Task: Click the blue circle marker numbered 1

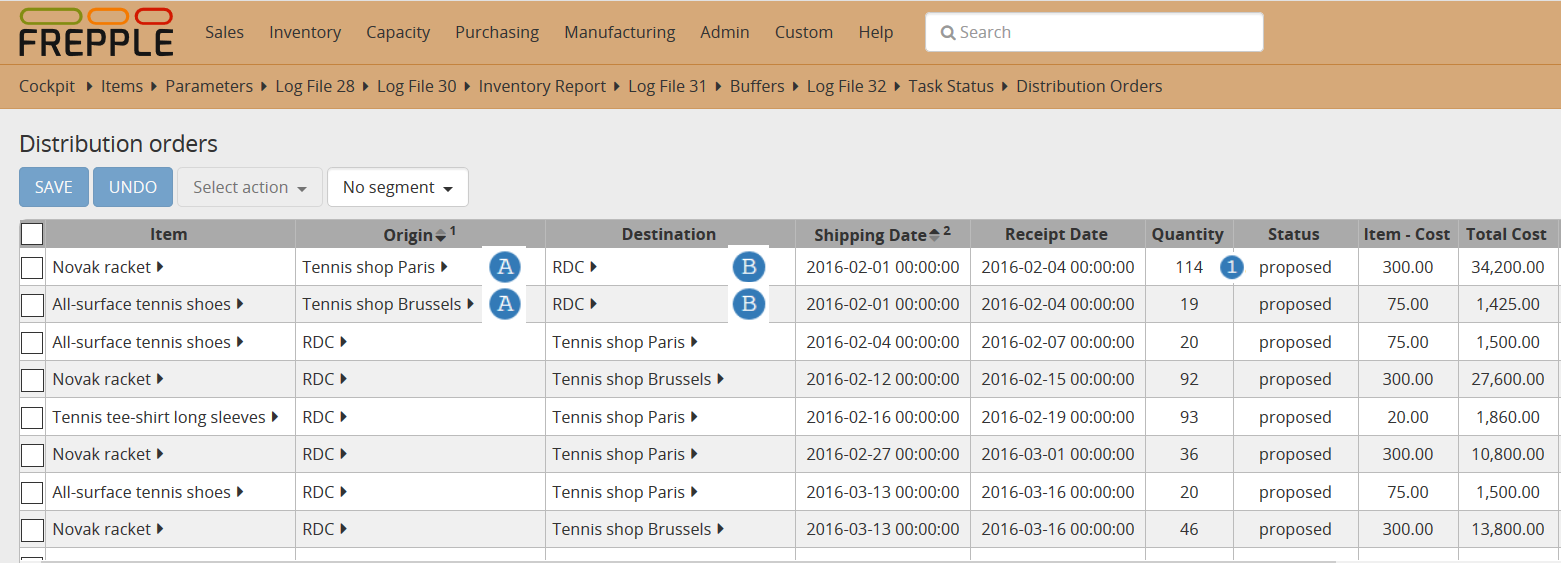Action: (1232, 267)
